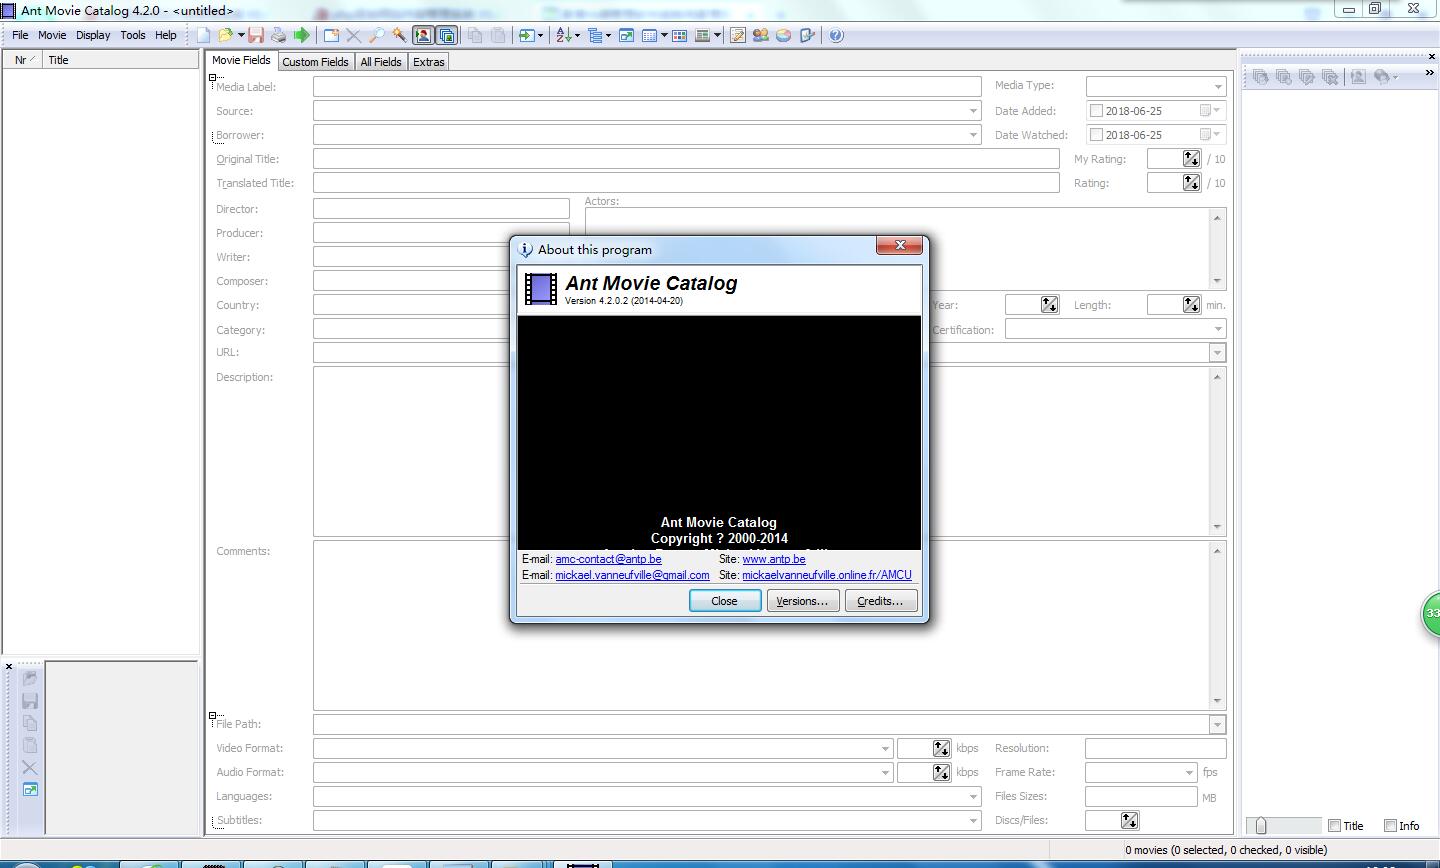Click the blue question mark help icon
The width and height of the screenshot is (1440, 868).
(837, 35)
